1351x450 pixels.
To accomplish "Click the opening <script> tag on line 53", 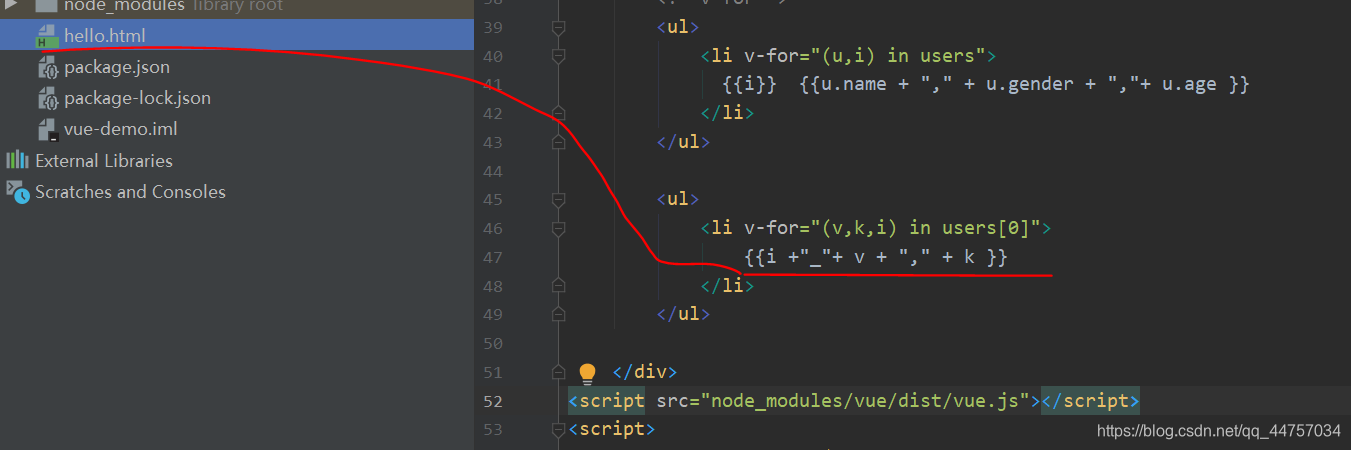I will click(x=612, y=430).
